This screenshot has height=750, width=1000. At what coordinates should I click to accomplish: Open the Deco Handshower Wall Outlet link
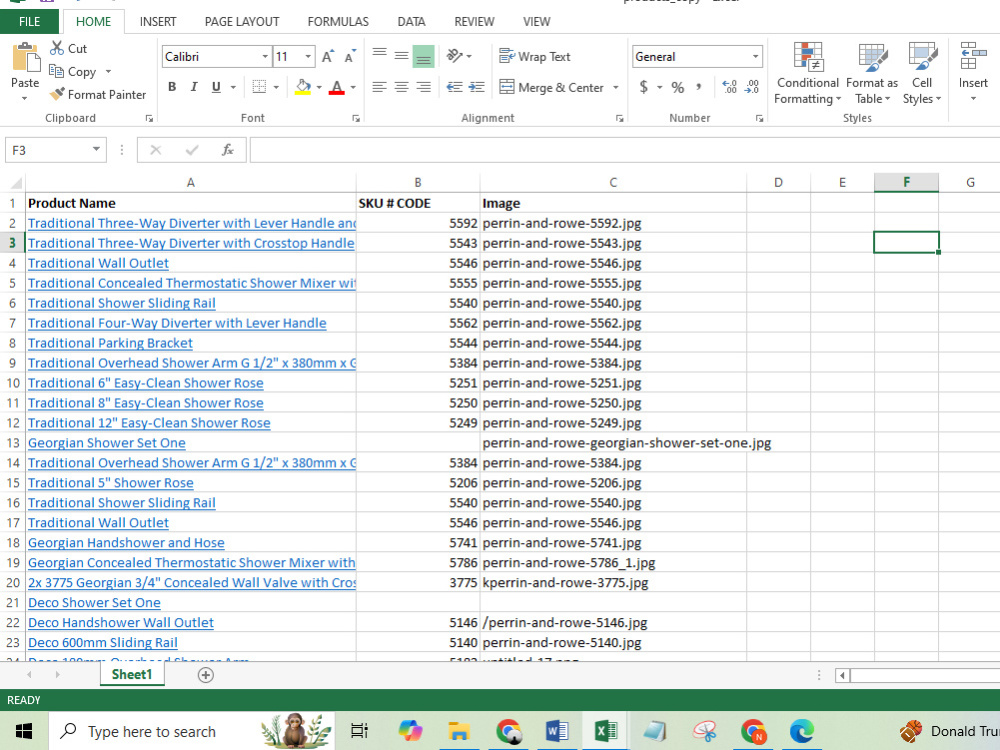(121, 623)
